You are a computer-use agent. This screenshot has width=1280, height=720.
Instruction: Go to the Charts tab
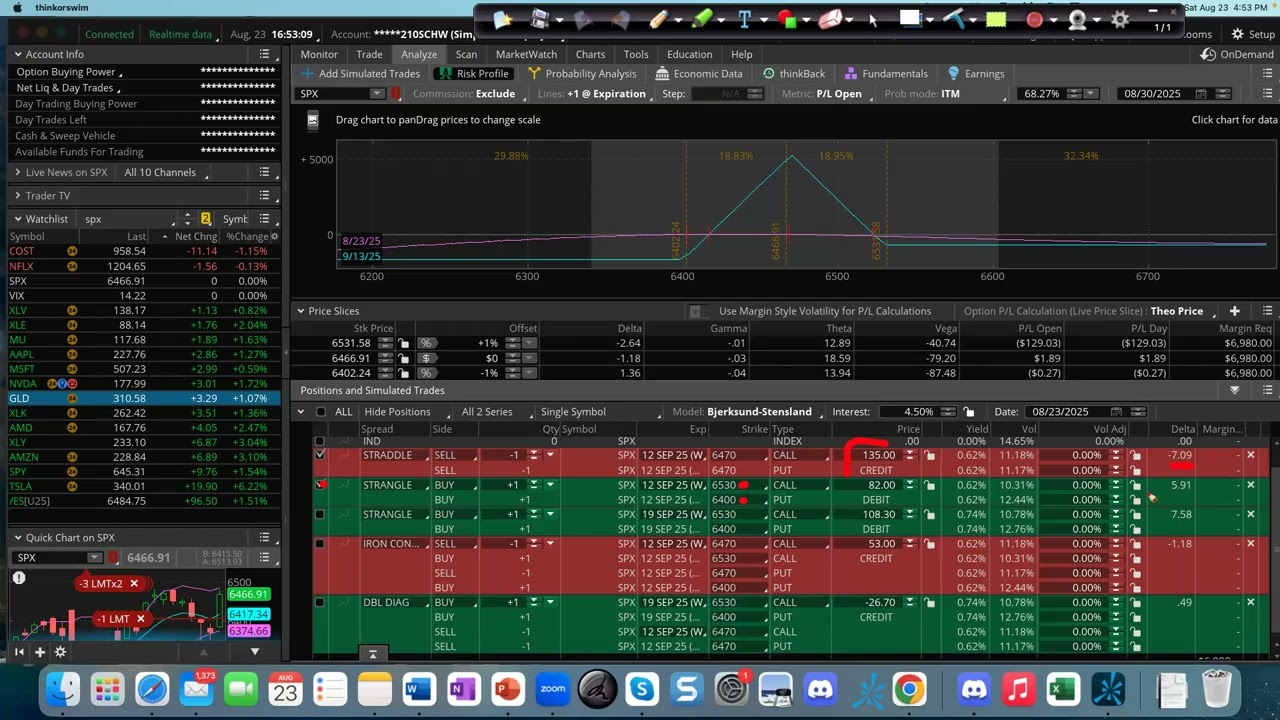click(590, 55)
